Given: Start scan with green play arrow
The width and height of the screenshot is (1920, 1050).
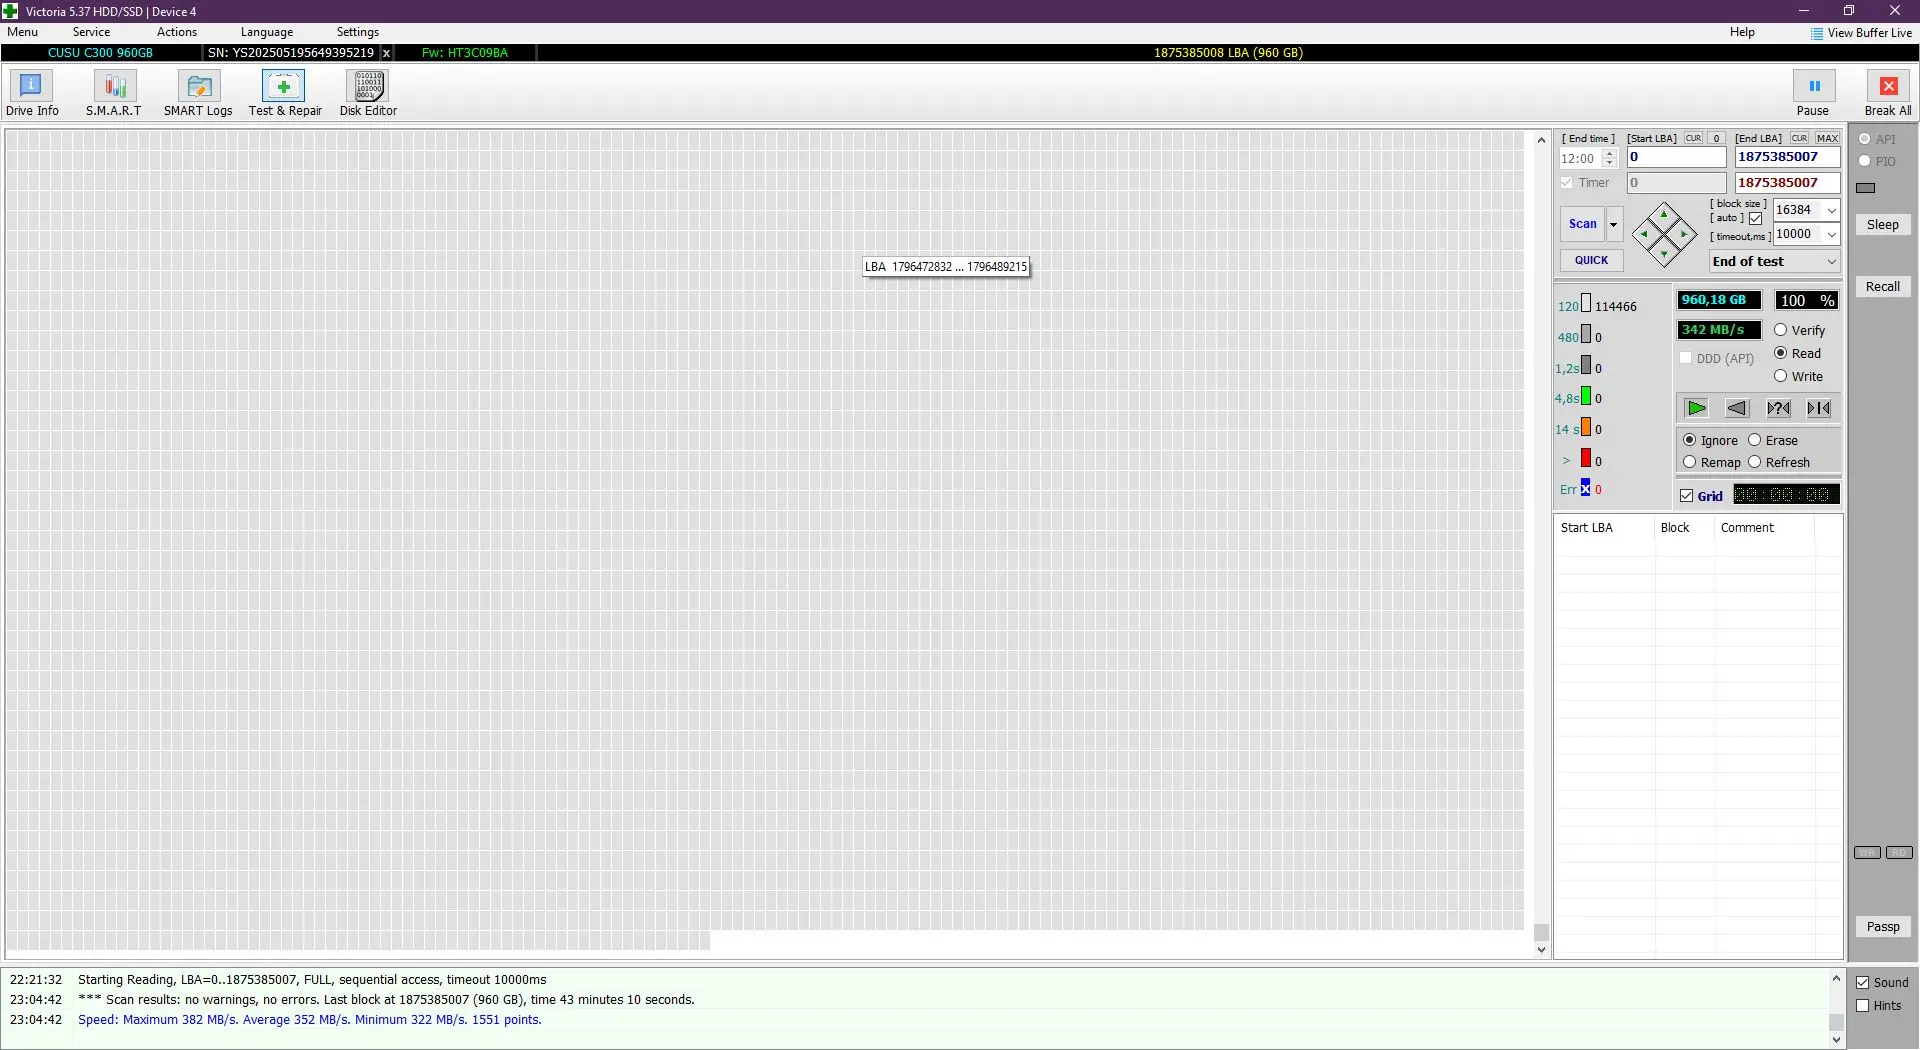Looking at the screenshot, I should (1696, 408).
